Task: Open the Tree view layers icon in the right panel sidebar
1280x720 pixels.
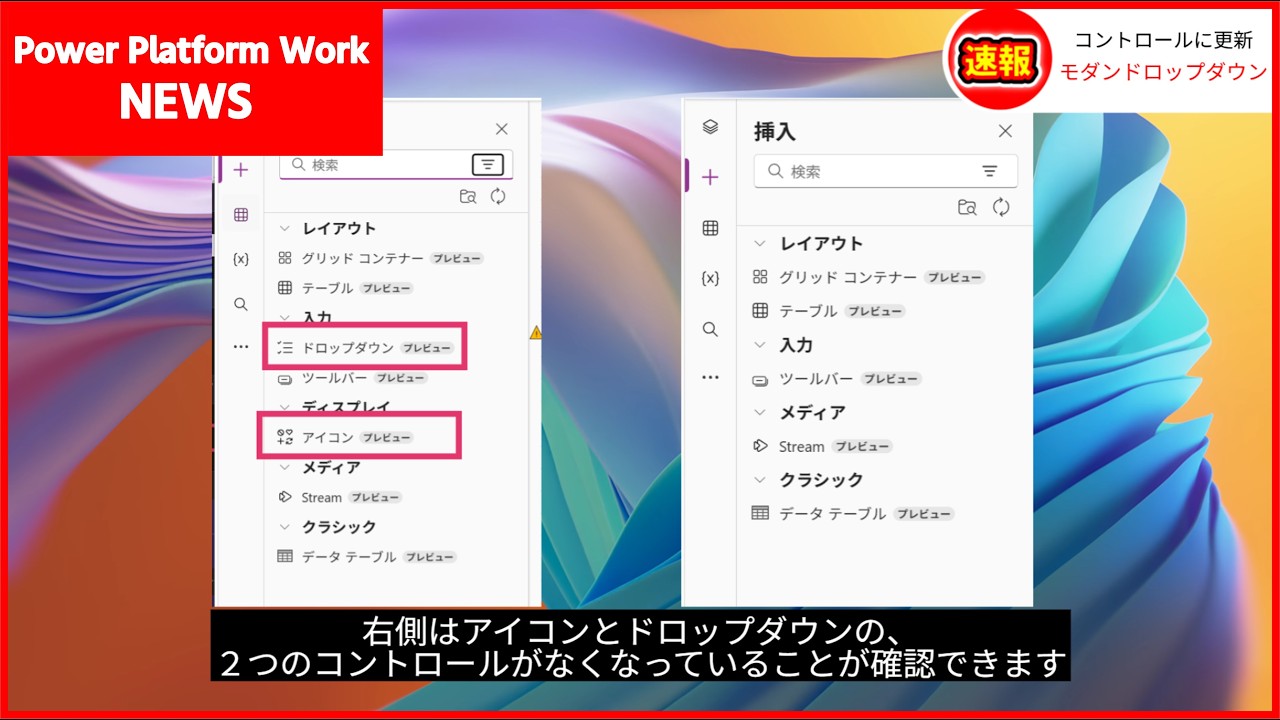Action: pos(710,127)
